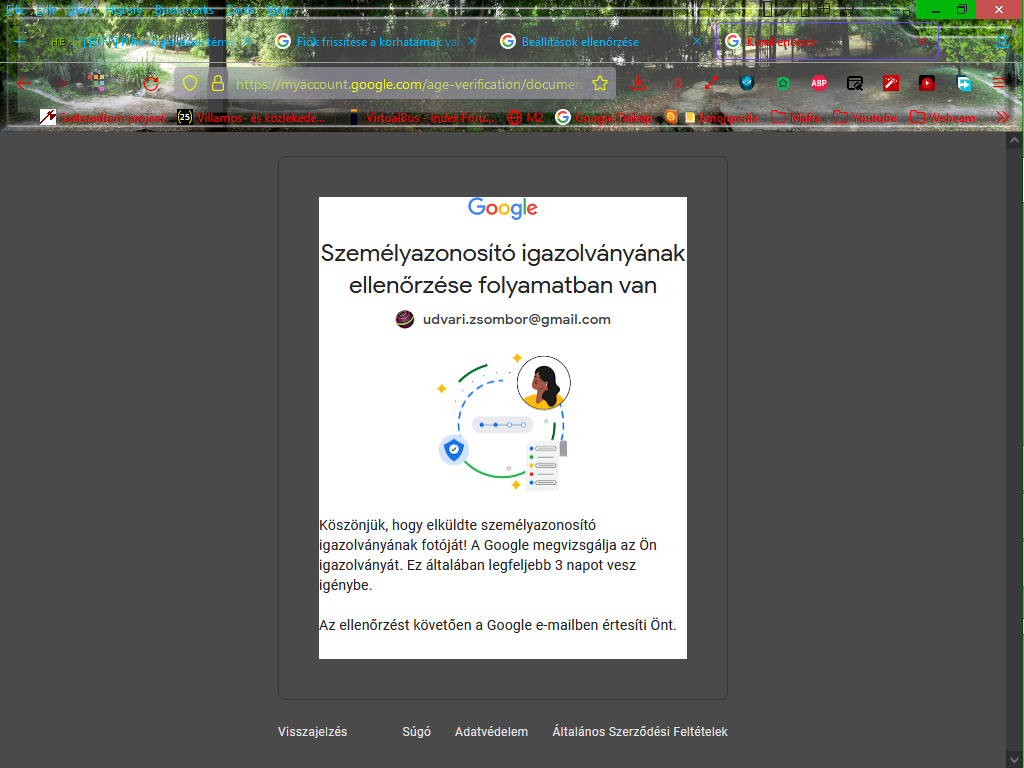Click the udvari.zsombor@gmail.com account text

tap(517, 319)
